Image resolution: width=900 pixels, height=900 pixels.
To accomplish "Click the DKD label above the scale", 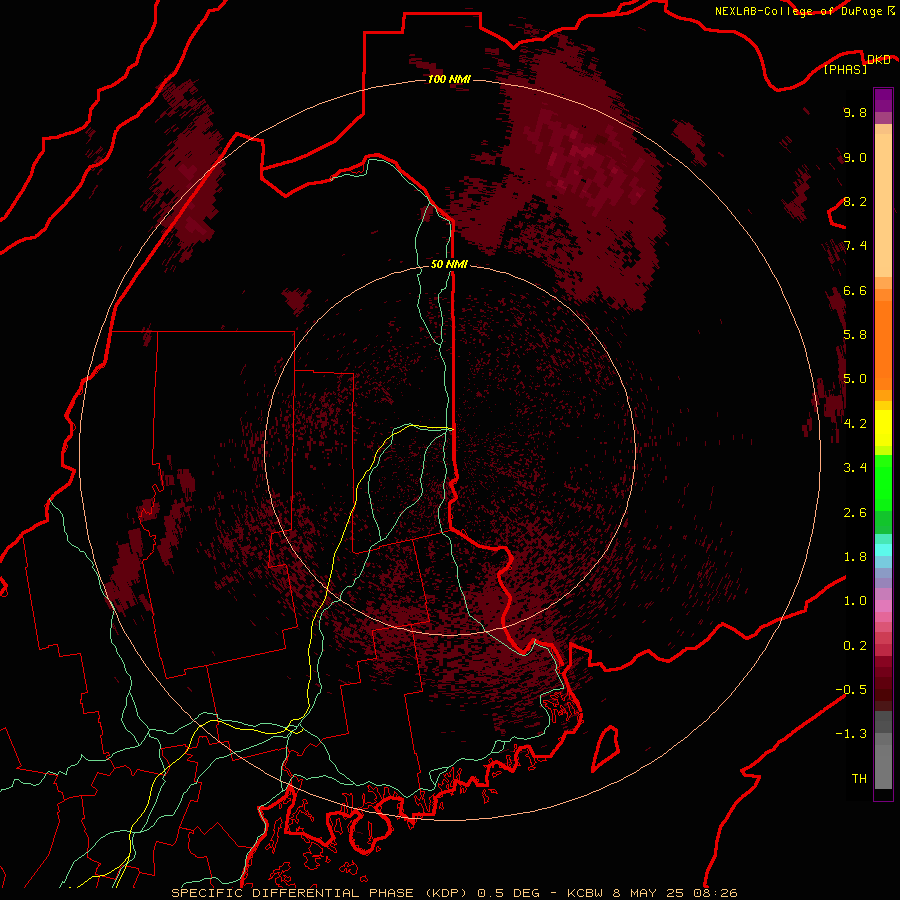I will (x=879, y=60).
